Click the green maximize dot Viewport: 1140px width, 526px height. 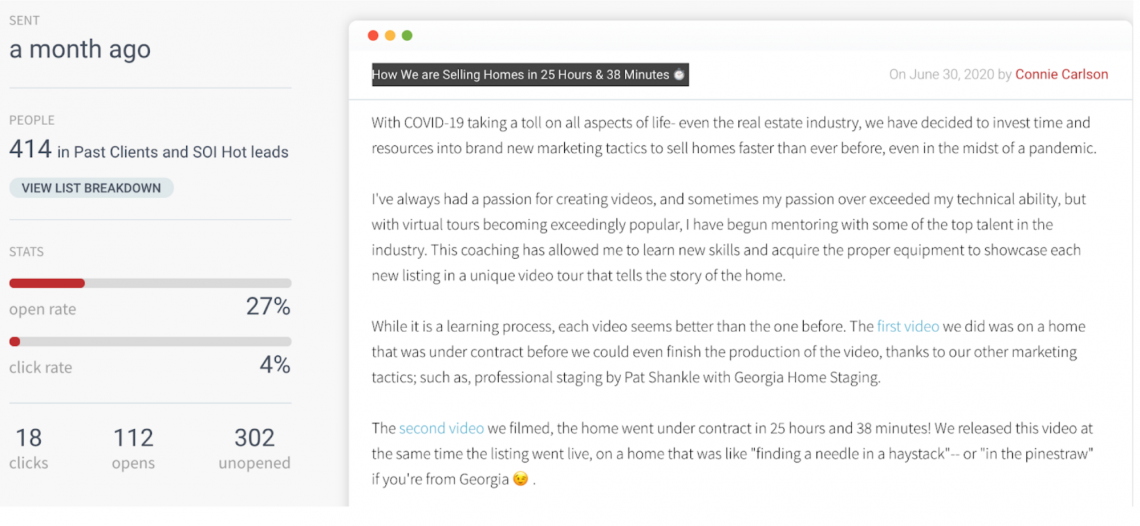tap(407, 36)
